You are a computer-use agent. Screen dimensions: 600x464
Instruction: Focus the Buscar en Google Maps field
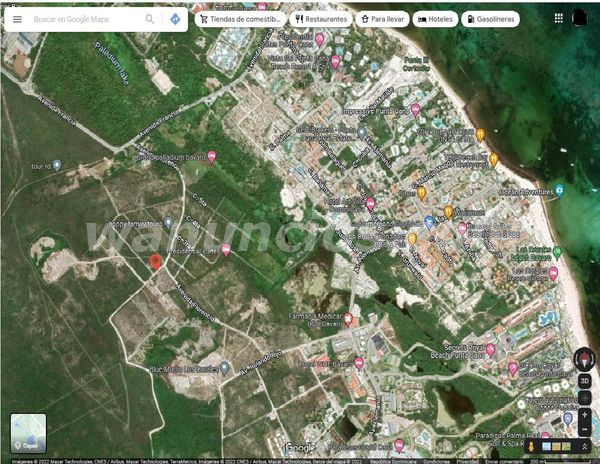click(85, 19)
